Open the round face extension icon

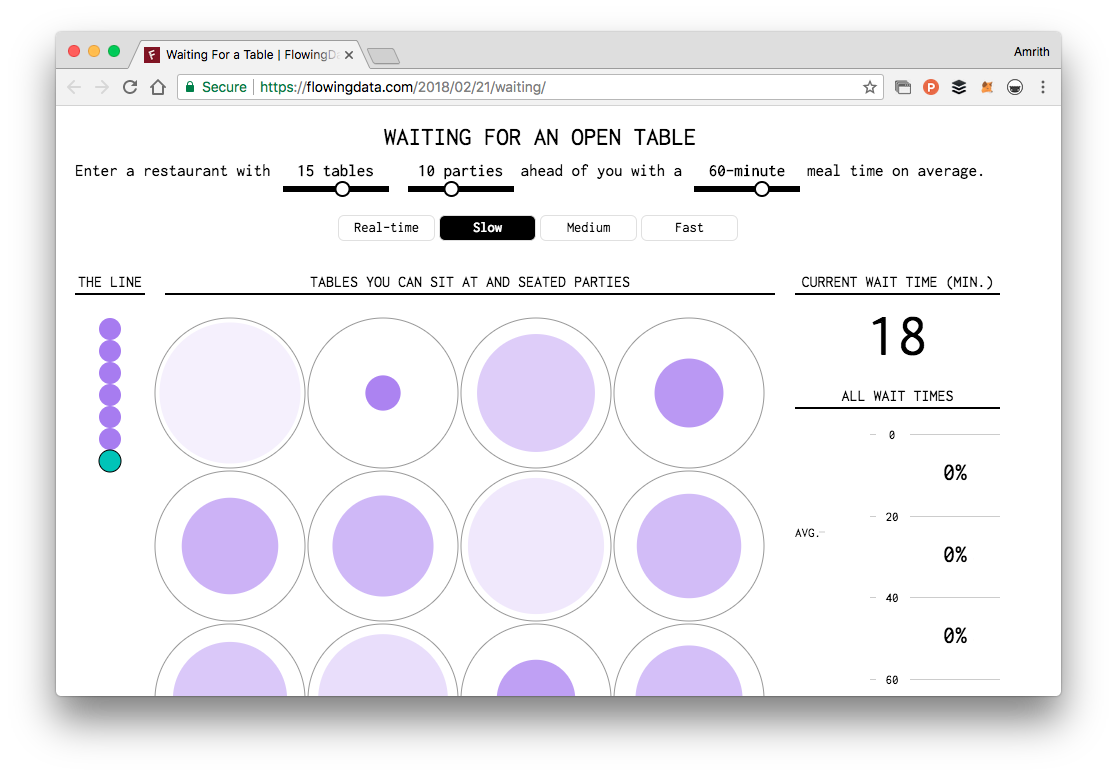coord(1014,87)
